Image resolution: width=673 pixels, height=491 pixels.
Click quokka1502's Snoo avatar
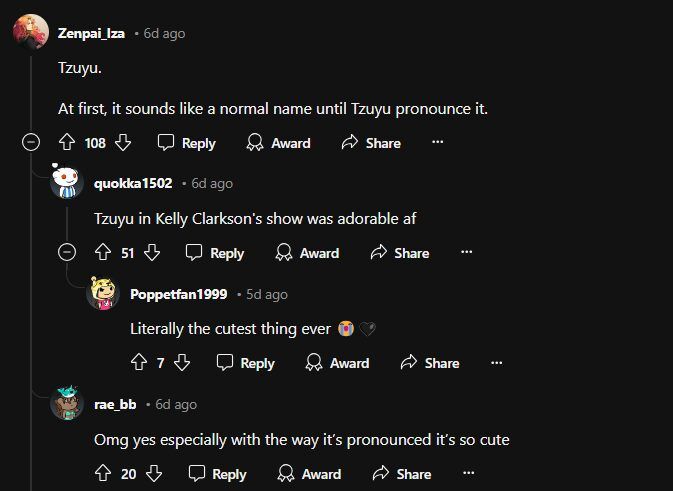(x=67, y=182)
